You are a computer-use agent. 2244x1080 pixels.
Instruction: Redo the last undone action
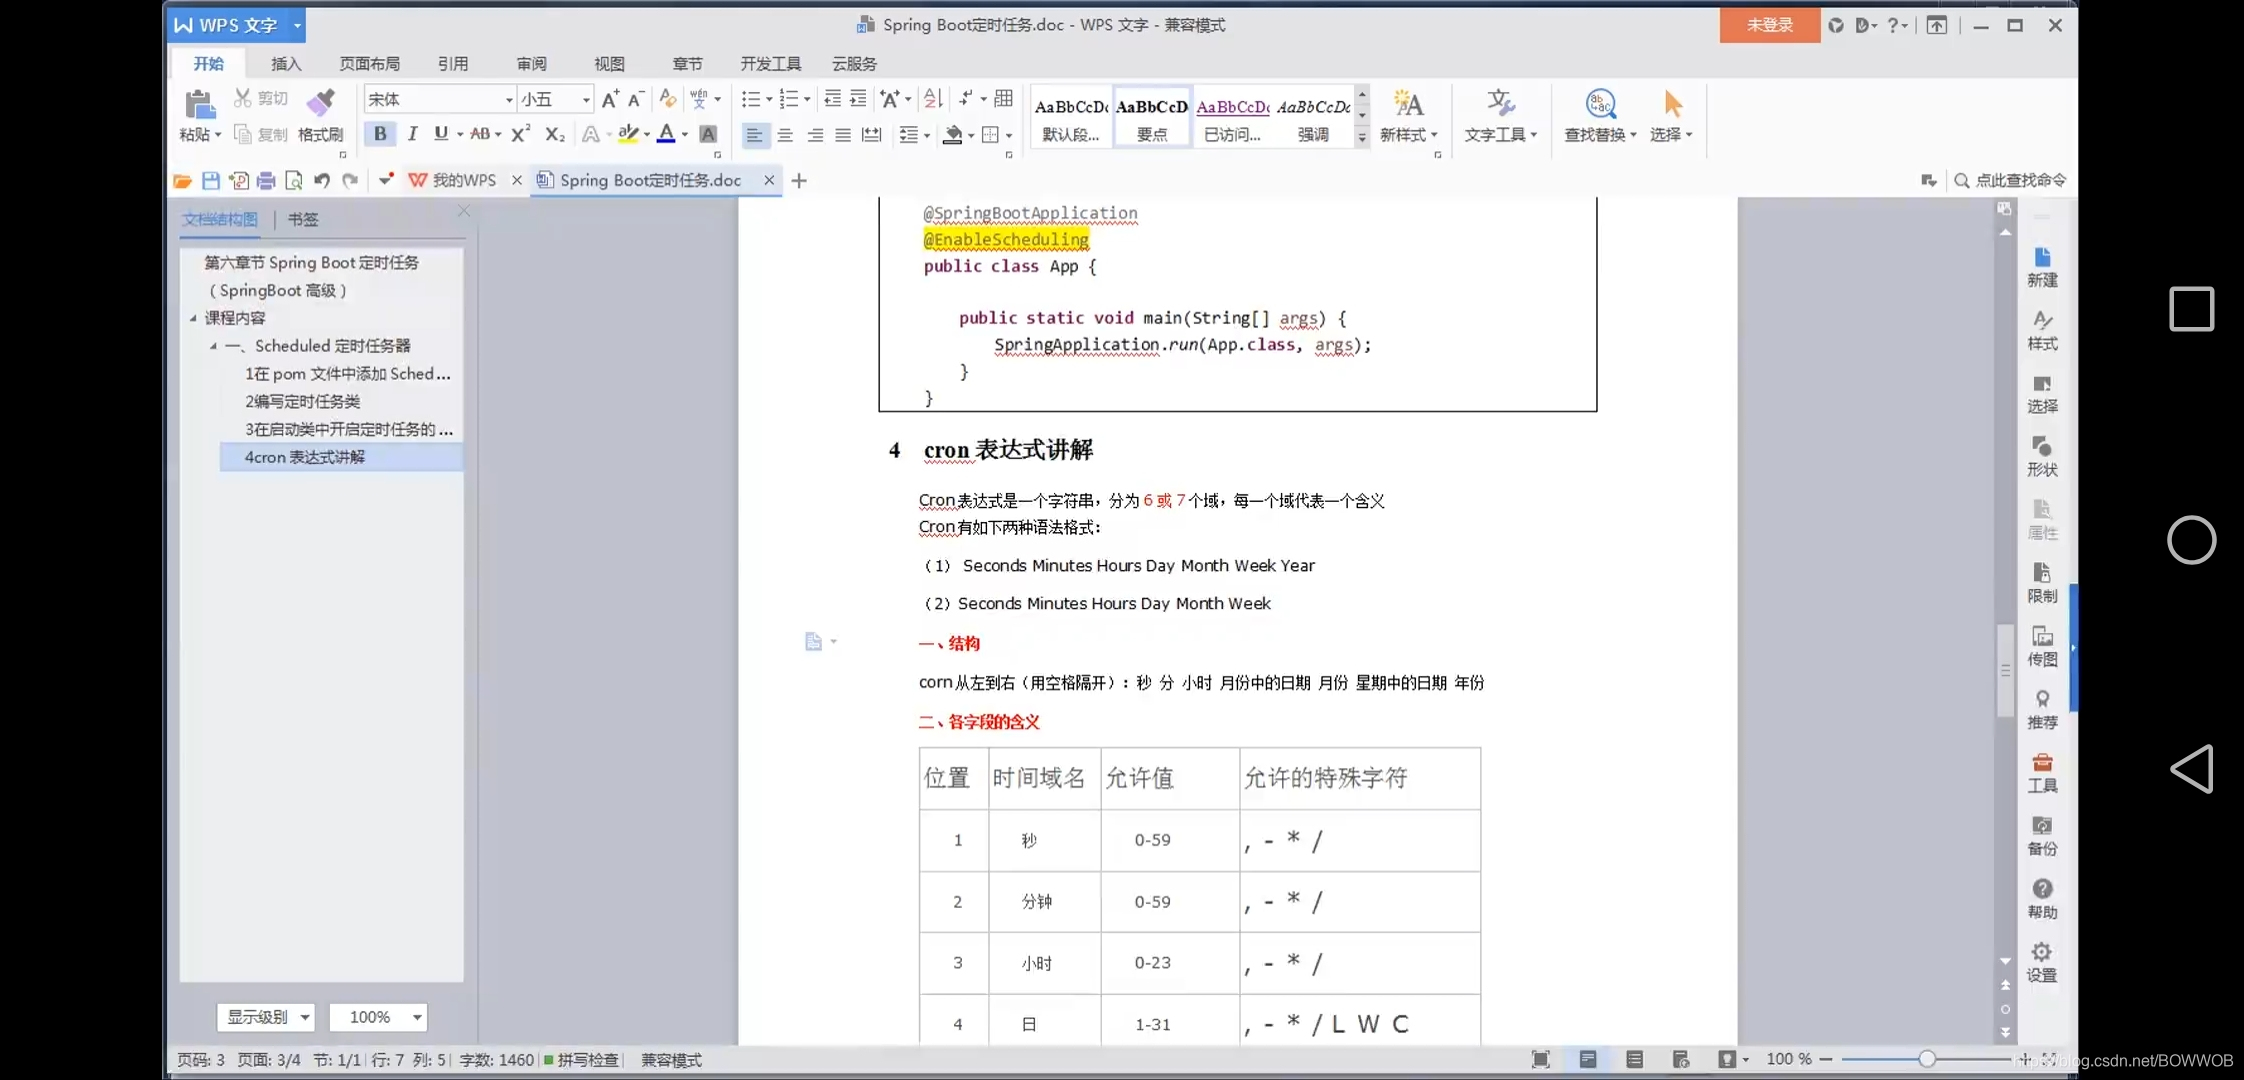click(x=349, y=180)
